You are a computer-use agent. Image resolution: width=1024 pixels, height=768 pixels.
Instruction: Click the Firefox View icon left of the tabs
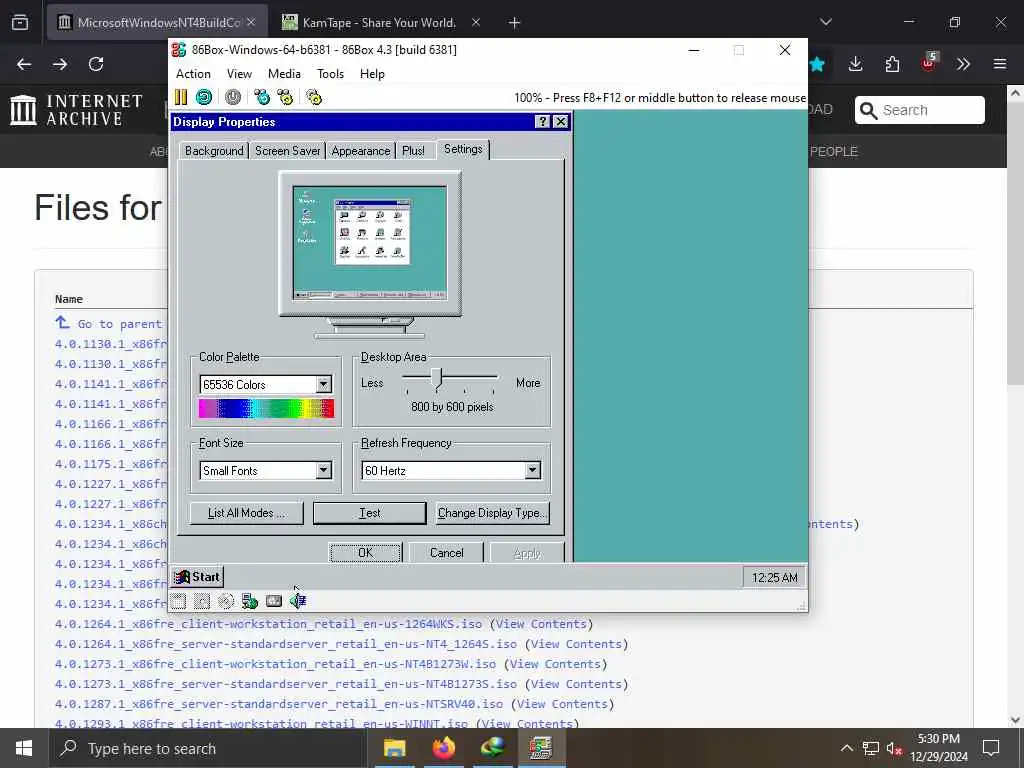[20, 23]
